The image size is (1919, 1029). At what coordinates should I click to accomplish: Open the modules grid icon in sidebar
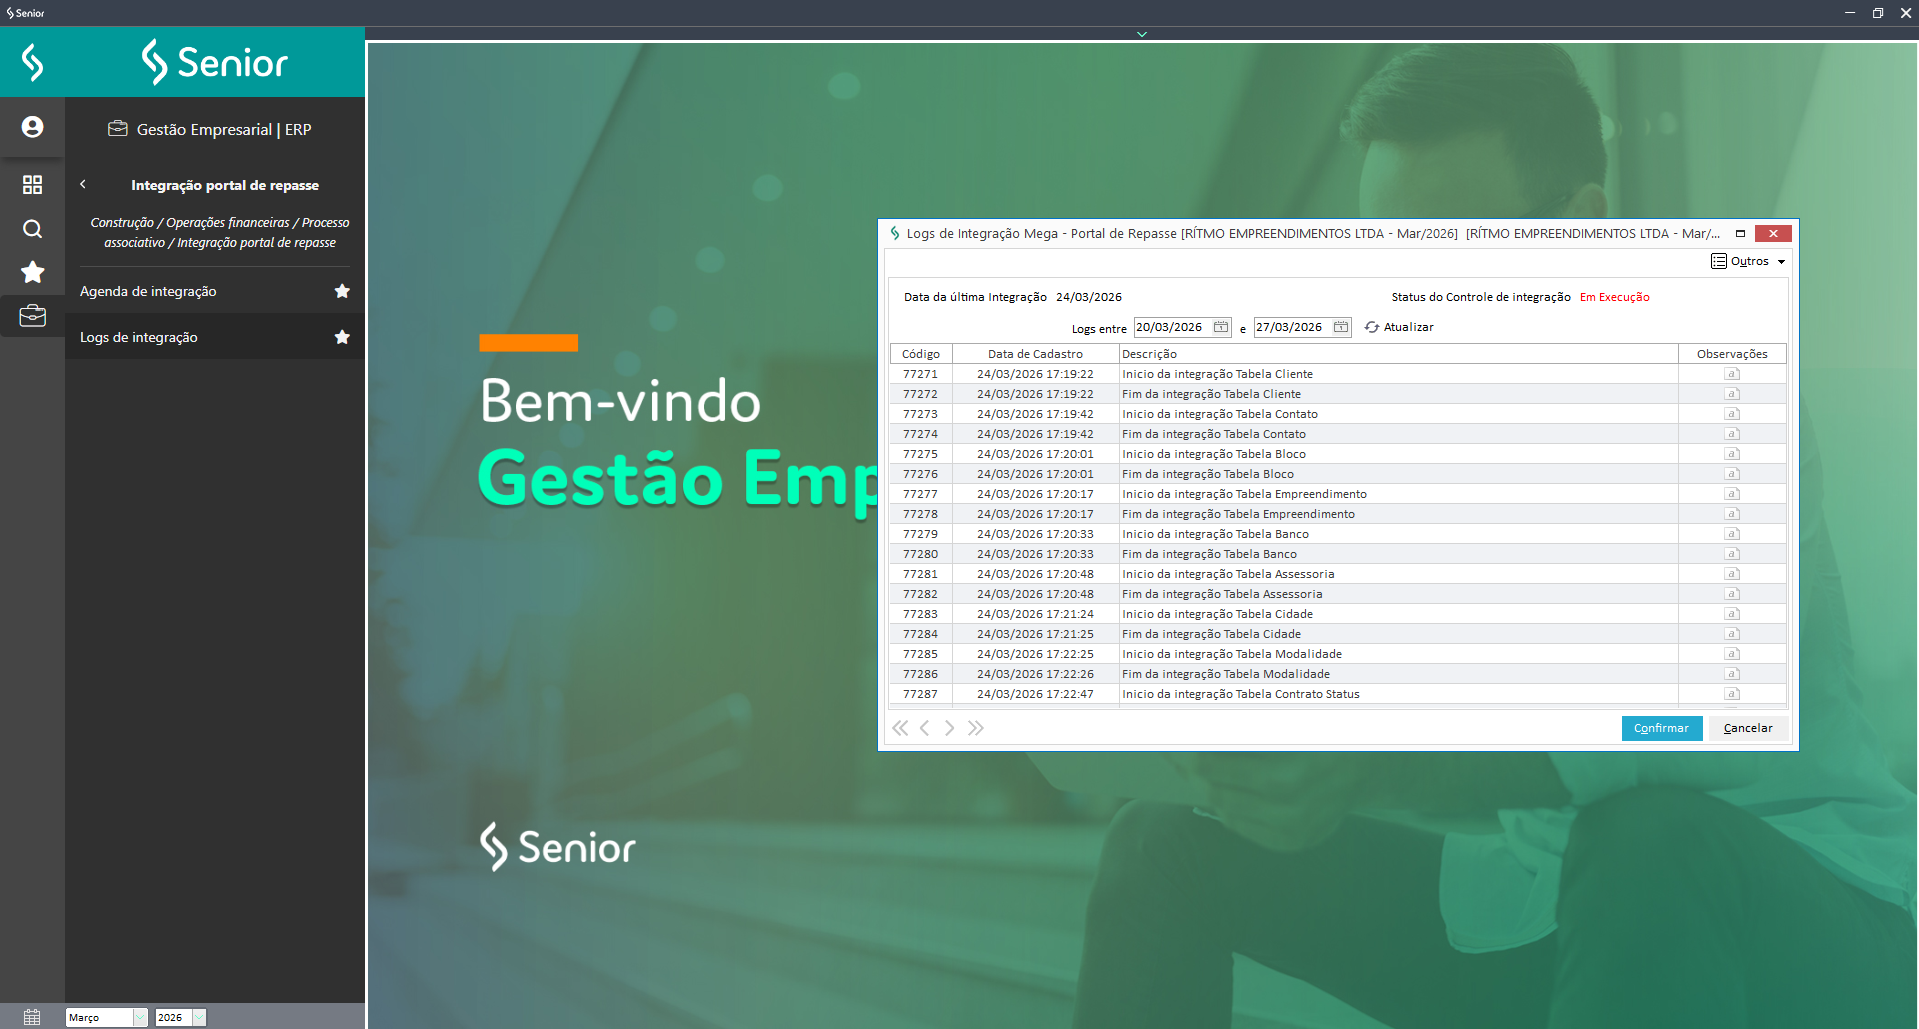point(32,184)
